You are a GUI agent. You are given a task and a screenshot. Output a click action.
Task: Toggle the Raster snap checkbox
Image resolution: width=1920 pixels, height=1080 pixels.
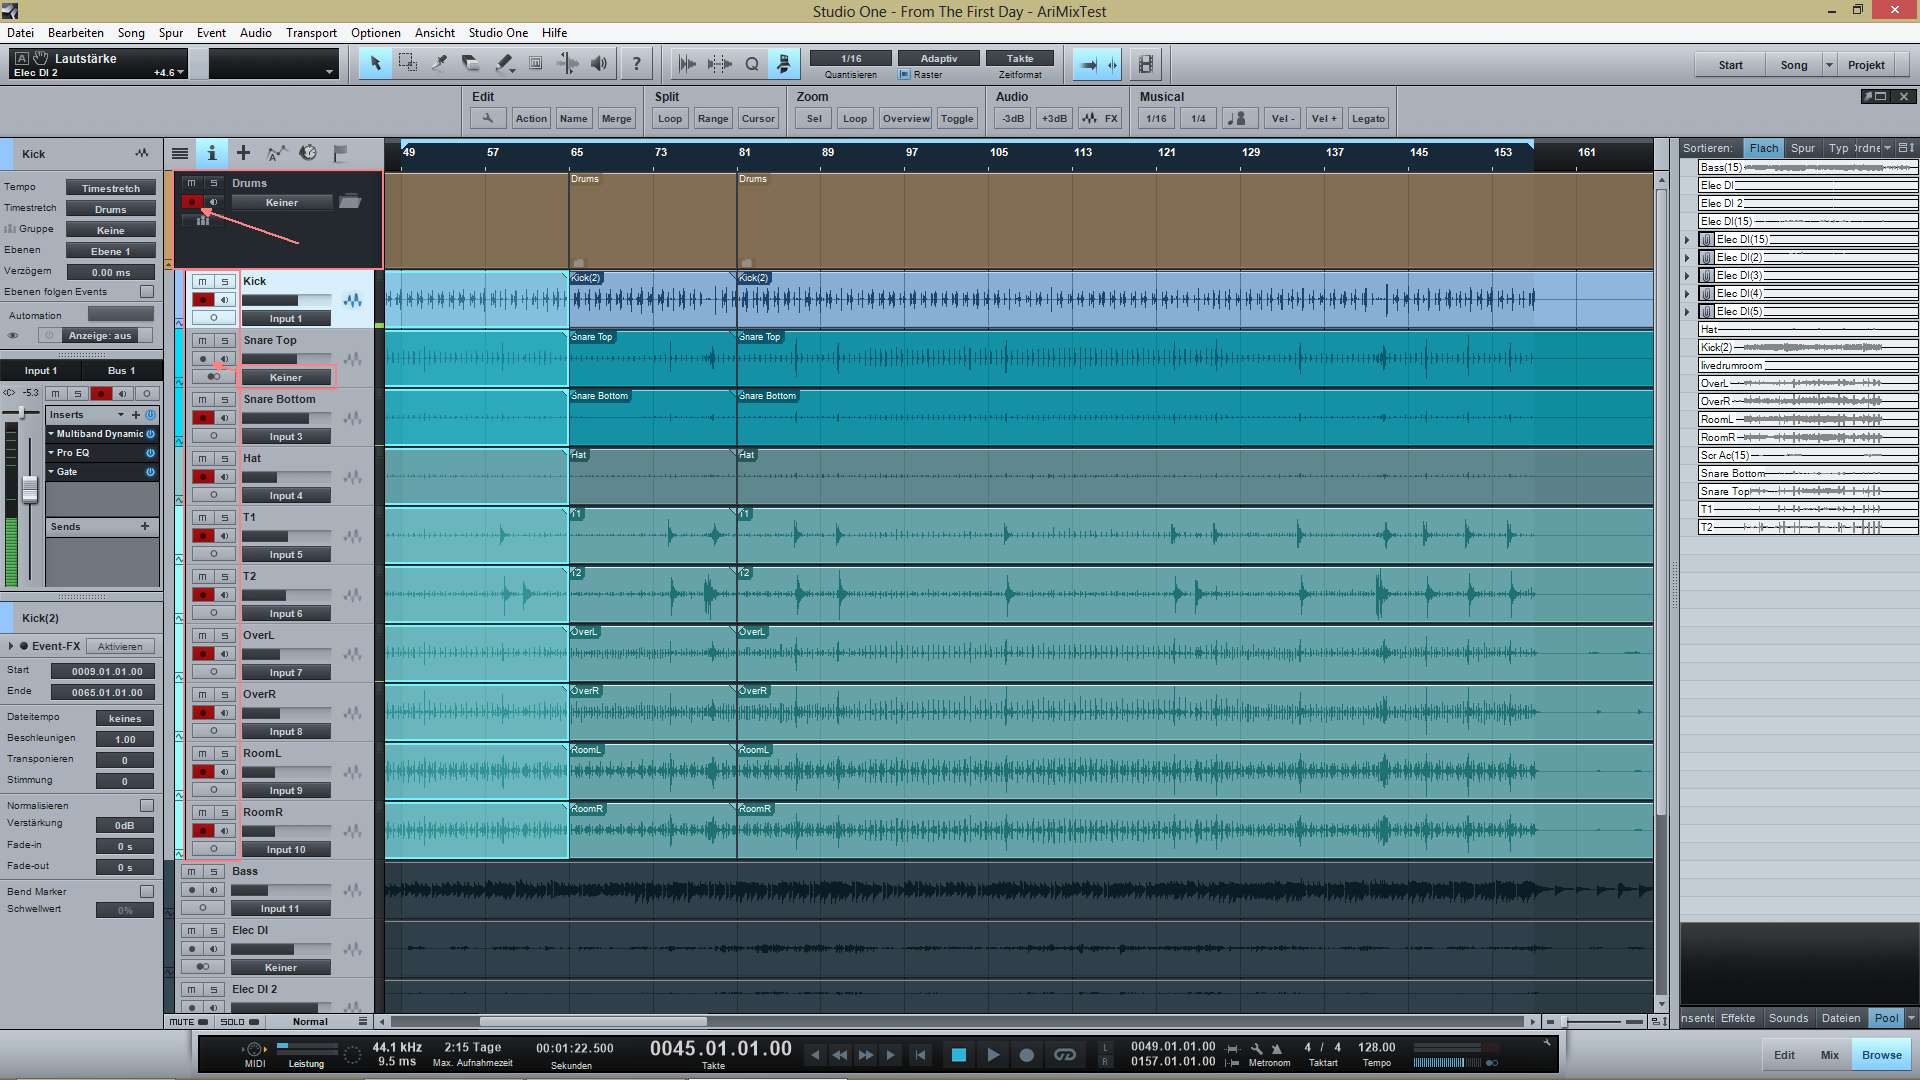pyautogui.click(x=905, y=75)
